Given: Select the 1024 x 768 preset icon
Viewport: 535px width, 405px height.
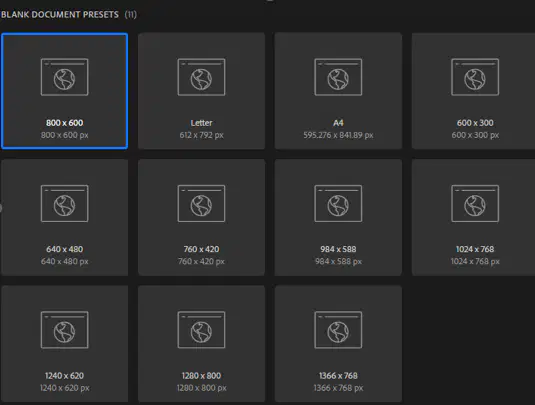Looking at the screenshot, I should coord(475,204).
